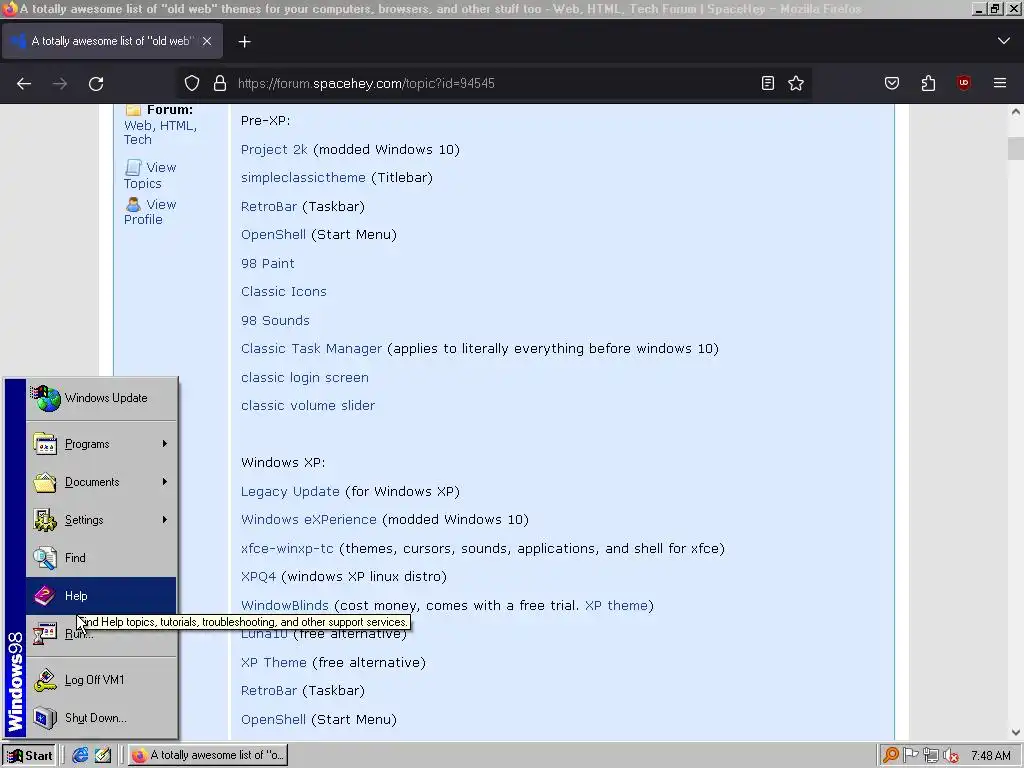
Task: Go back with the browser back arrow
Action: click(24, 84)
